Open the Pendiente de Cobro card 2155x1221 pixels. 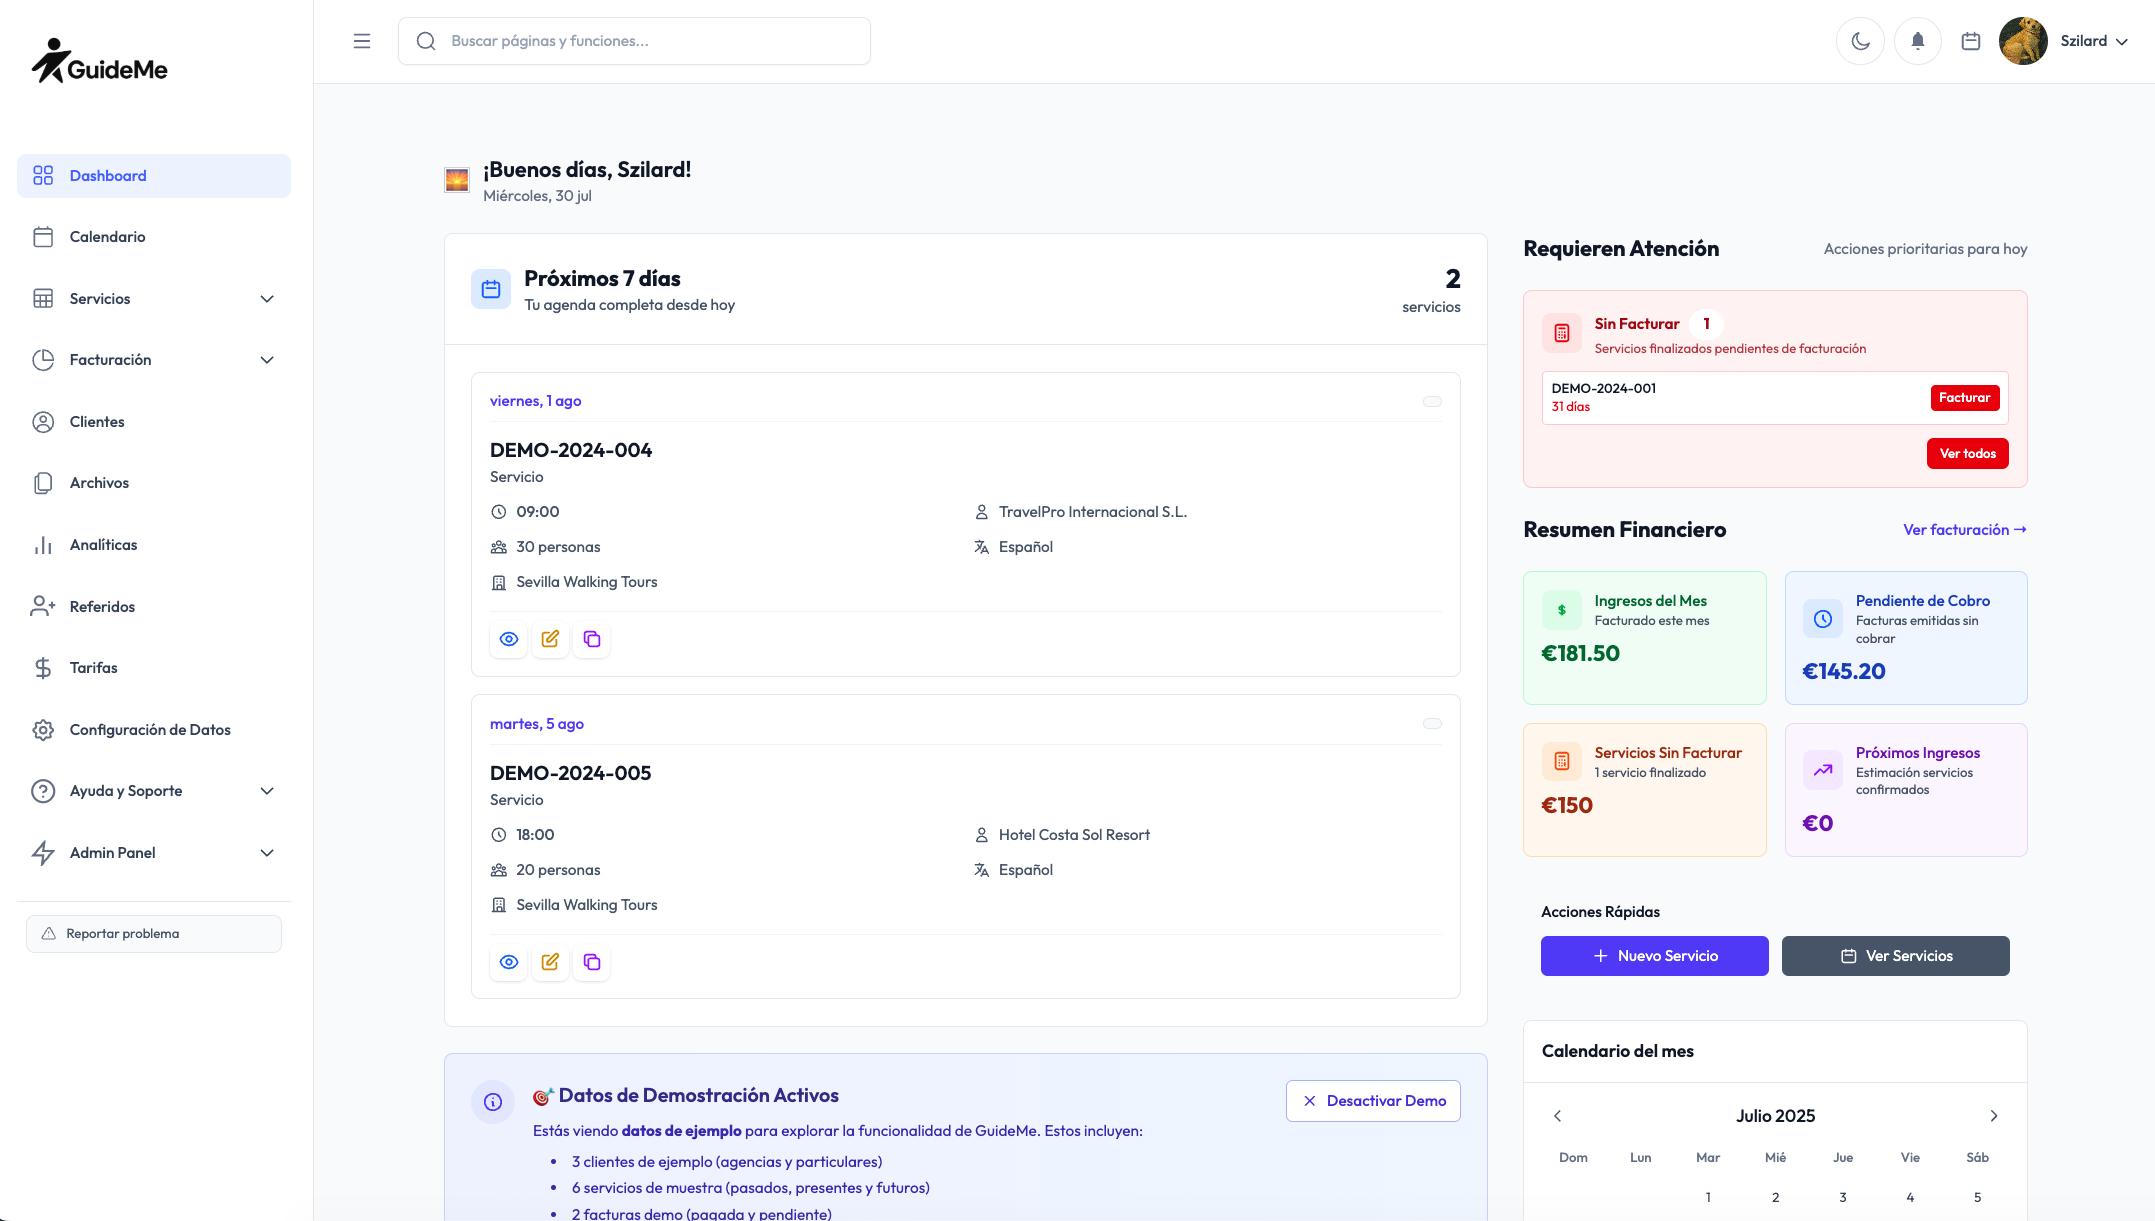click(1906, 638)
